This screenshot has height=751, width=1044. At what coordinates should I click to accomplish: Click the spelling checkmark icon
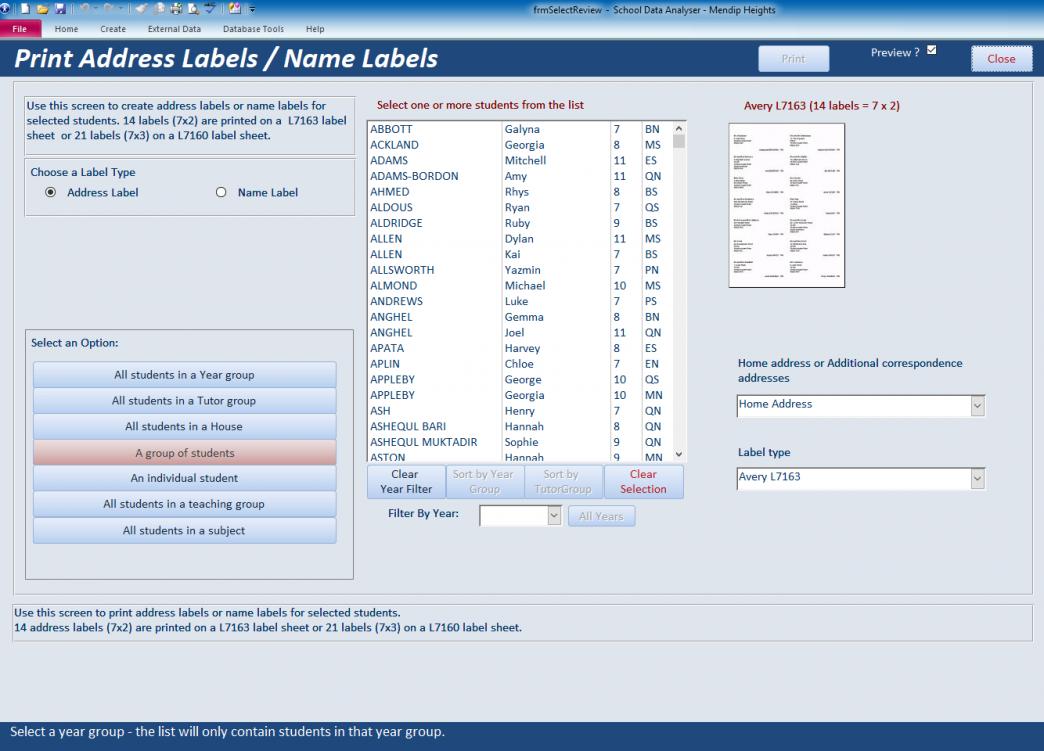pyautogui.click(x=210, y=9)
